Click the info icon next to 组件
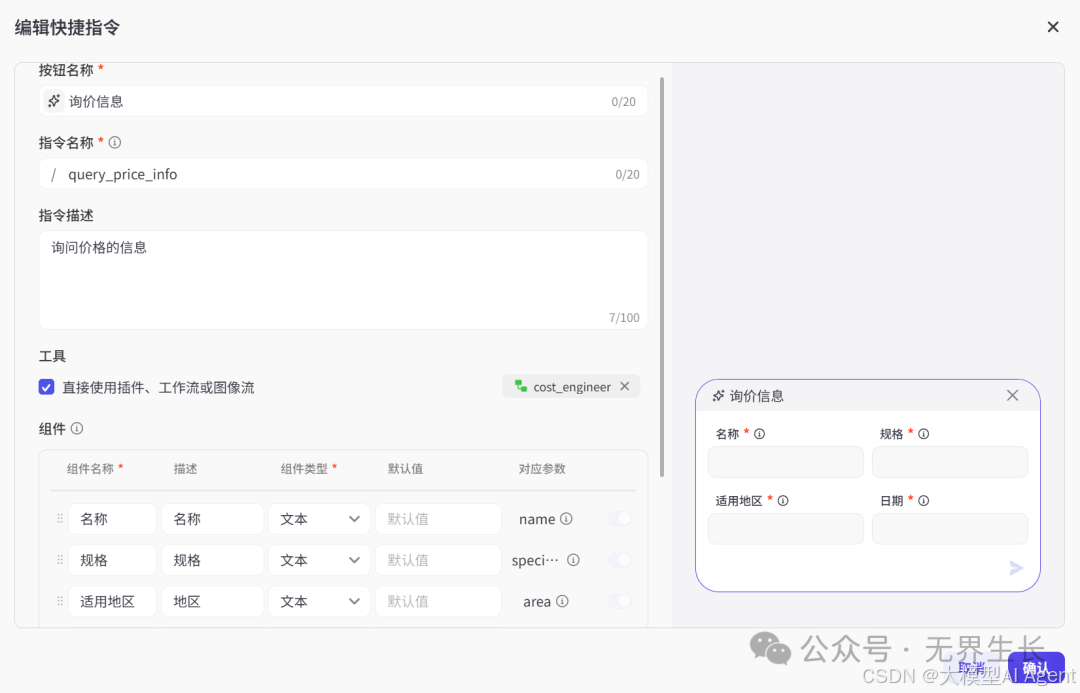The image size is (1080, 693). point(77,428)
